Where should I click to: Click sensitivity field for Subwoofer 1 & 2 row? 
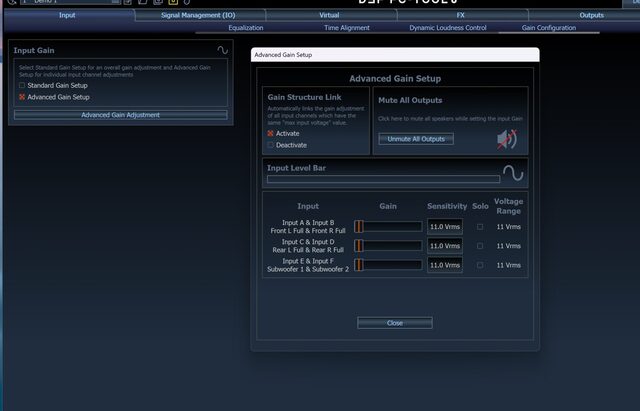click(445, 265)
